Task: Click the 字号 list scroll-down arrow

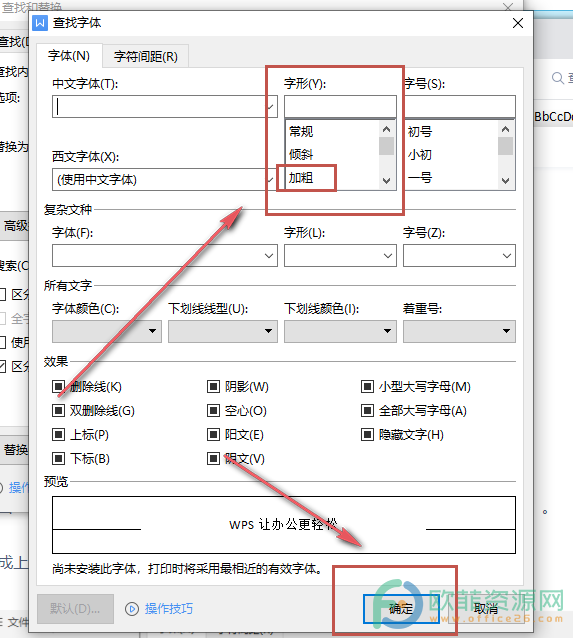Action: [505, 181]
